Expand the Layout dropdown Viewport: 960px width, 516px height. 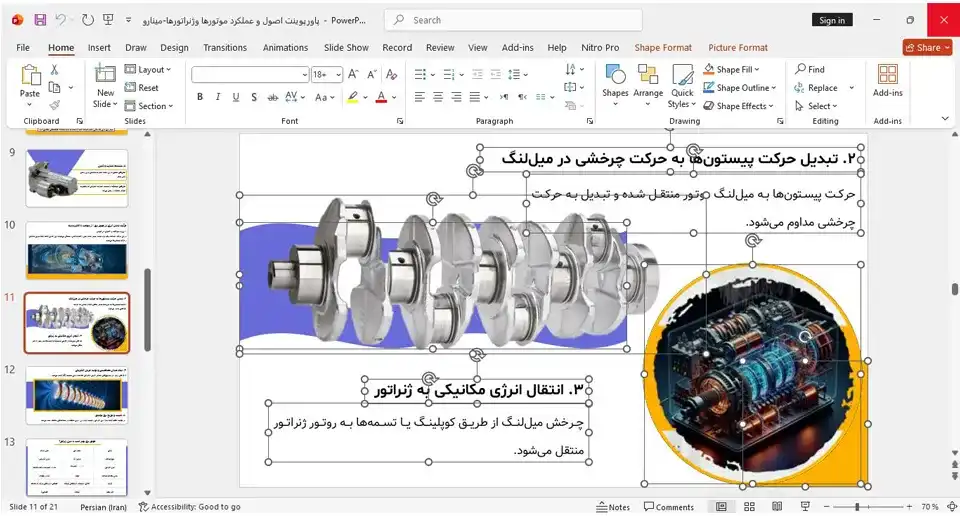tap(148, 70)
